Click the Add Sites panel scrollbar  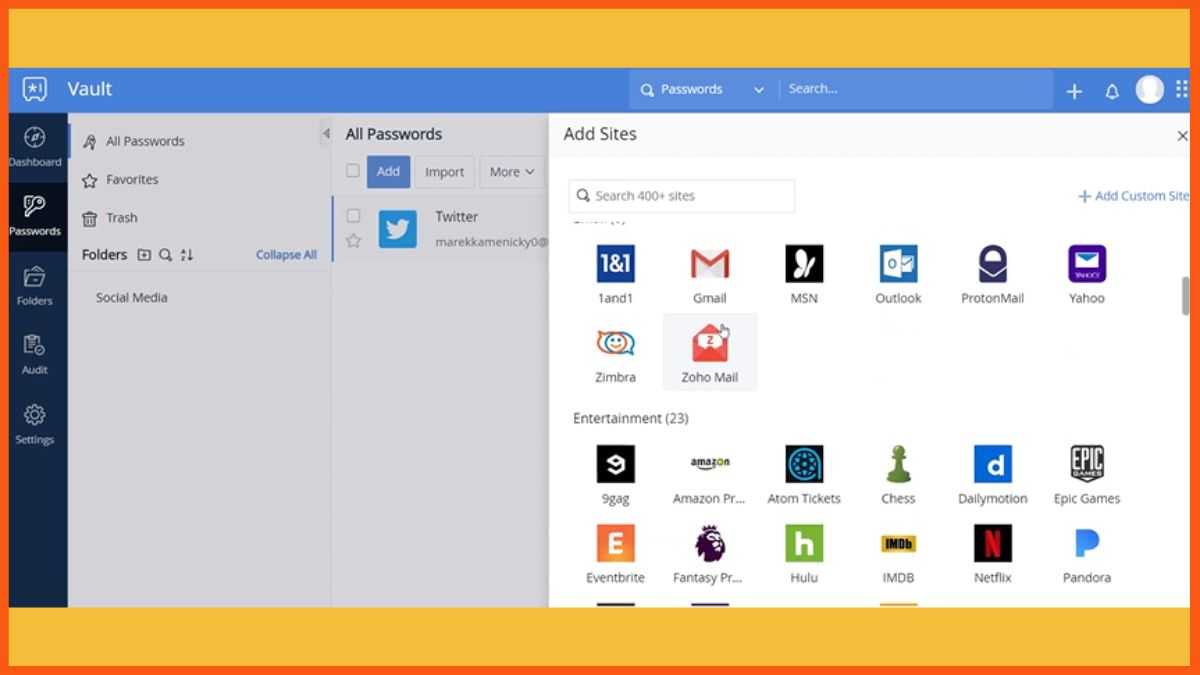[x=1185, y=295]
